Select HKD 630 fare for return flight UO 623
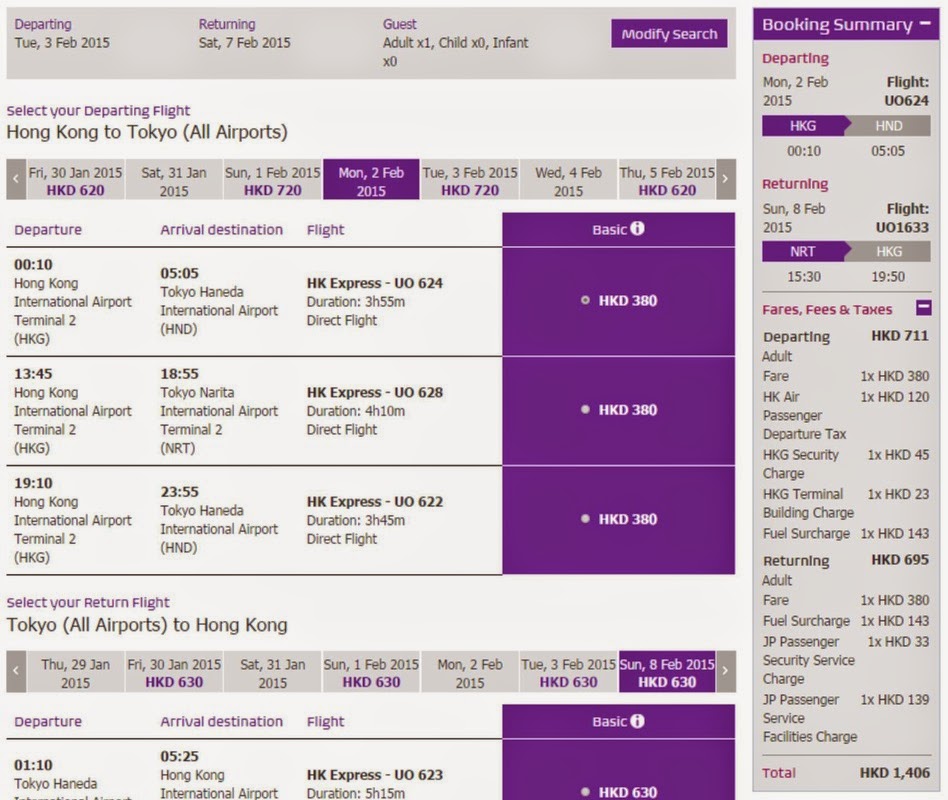 pos(586,792)
